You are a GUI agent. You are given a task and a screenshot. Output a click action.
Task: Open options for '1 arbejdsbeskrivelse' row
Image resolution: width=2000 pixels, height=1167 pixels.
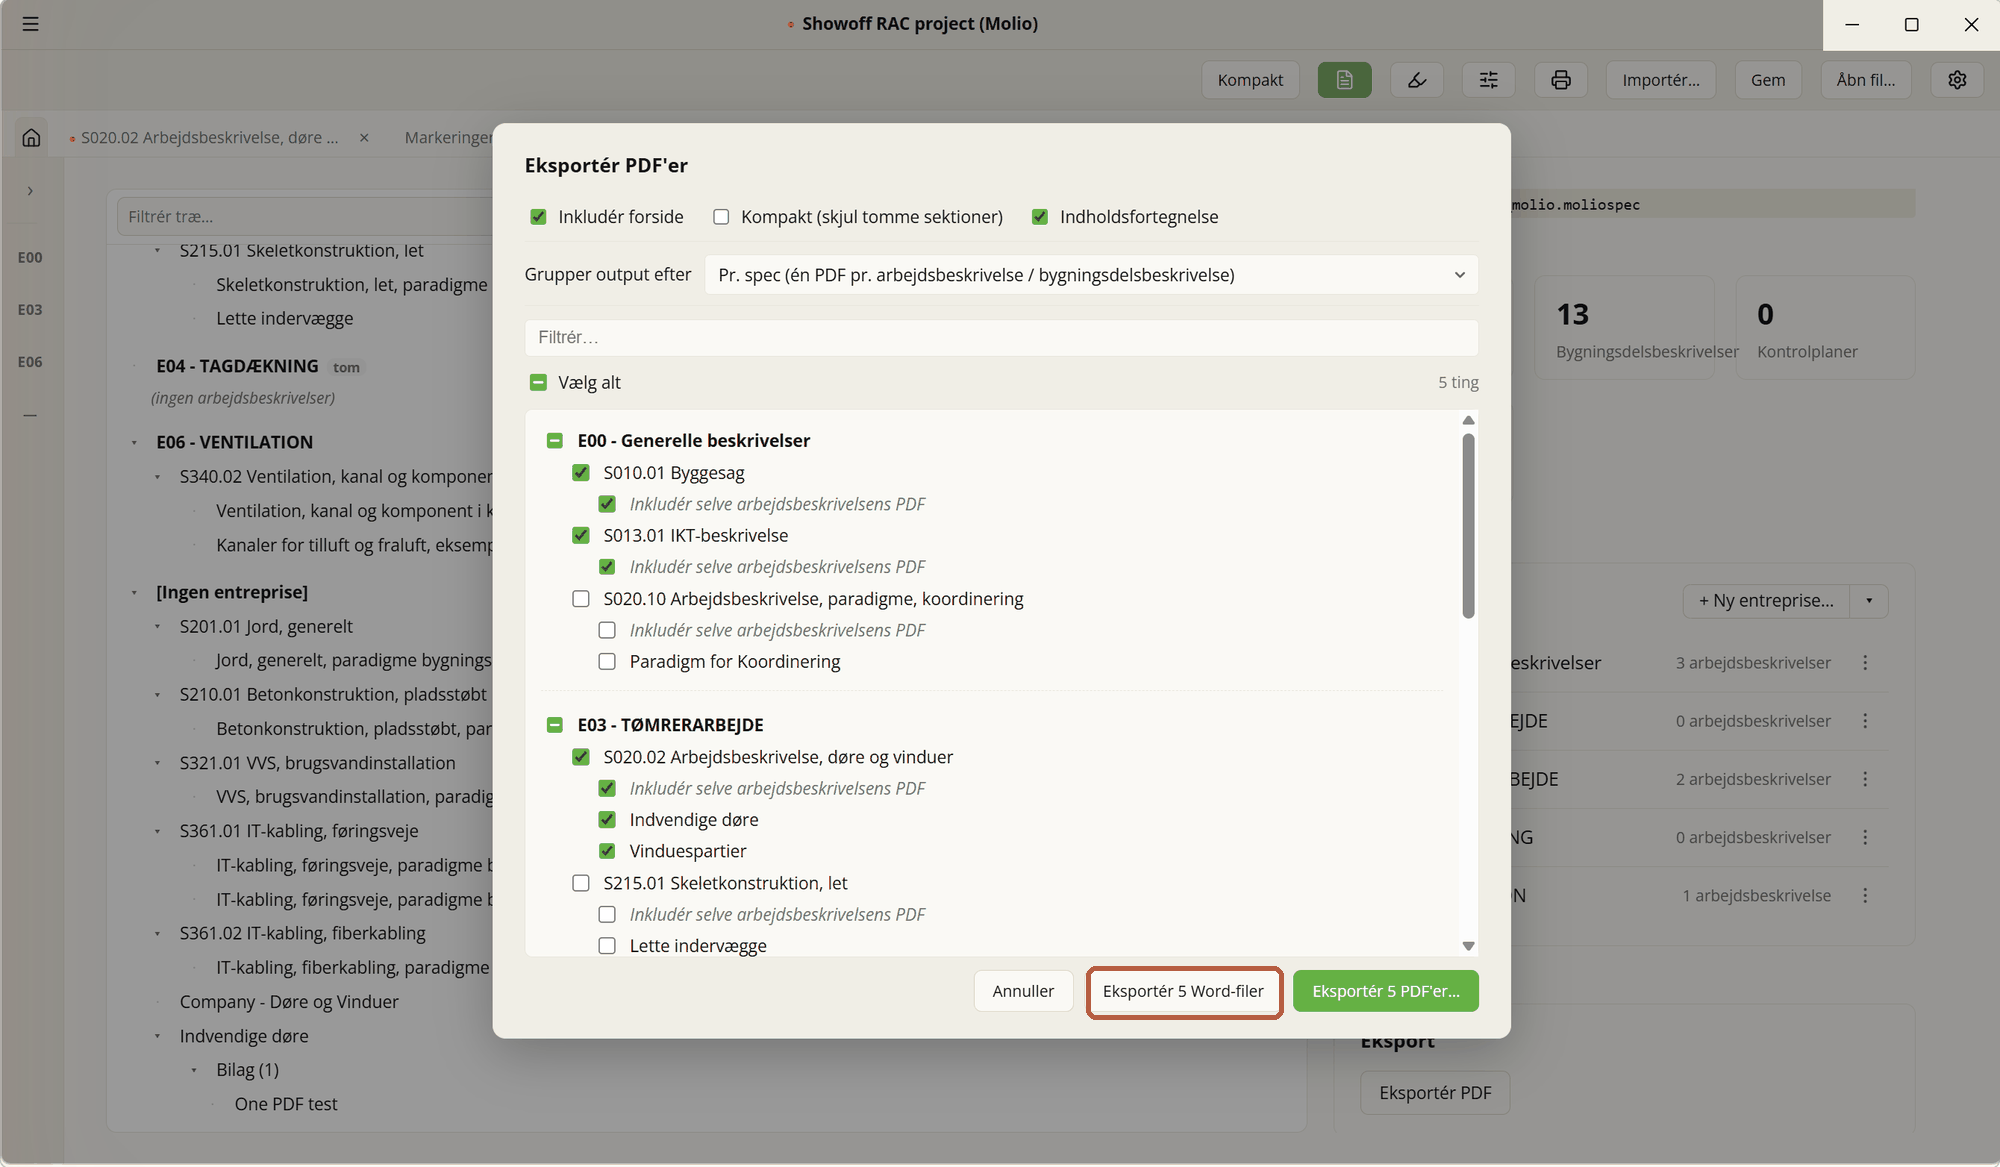[1865, 896]
